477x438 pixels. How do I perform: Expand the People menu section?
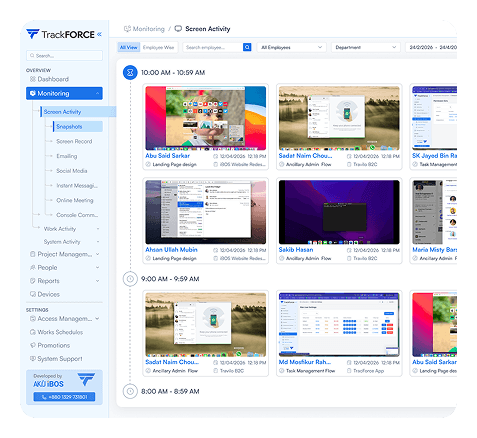tap(64, 268)
